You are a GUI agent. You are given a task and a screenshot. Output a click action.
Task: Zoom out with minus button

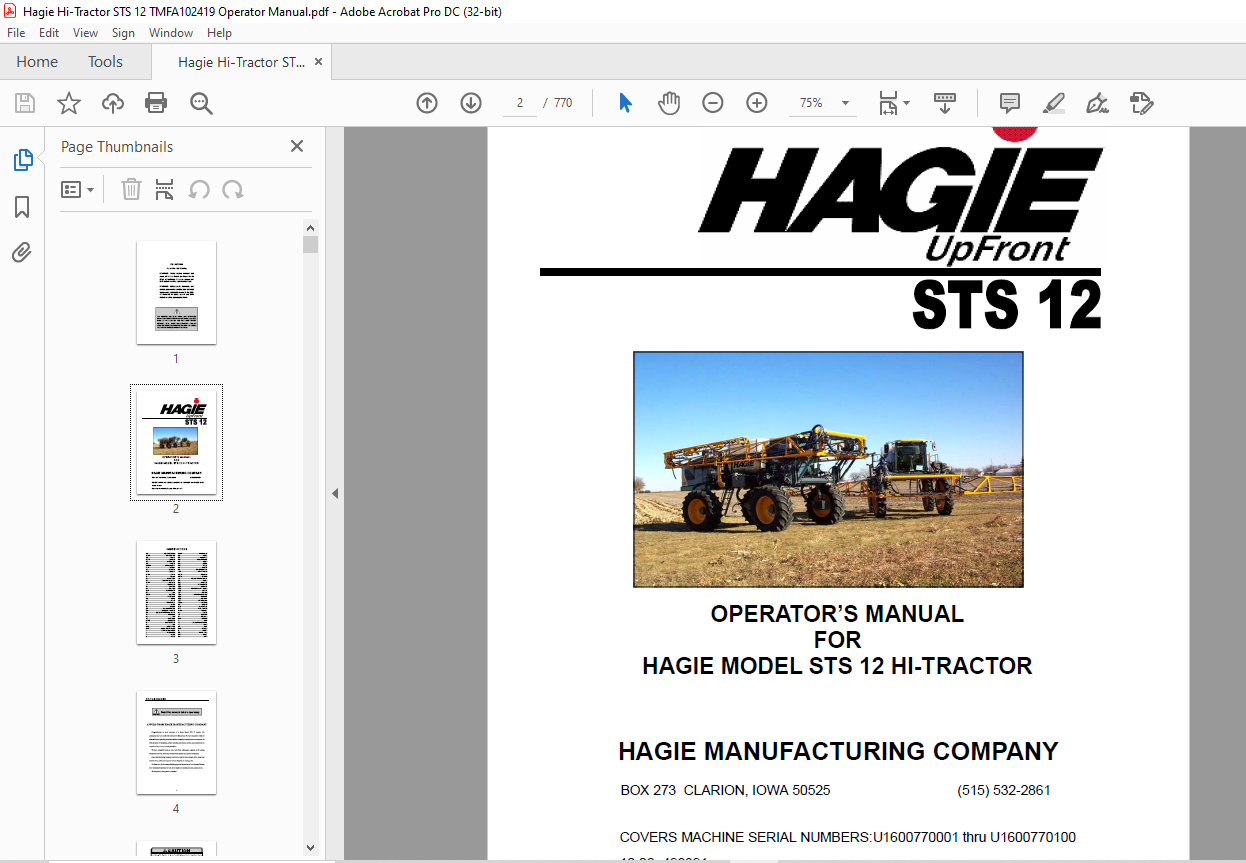pyautogui.click(x=713, y=103)
